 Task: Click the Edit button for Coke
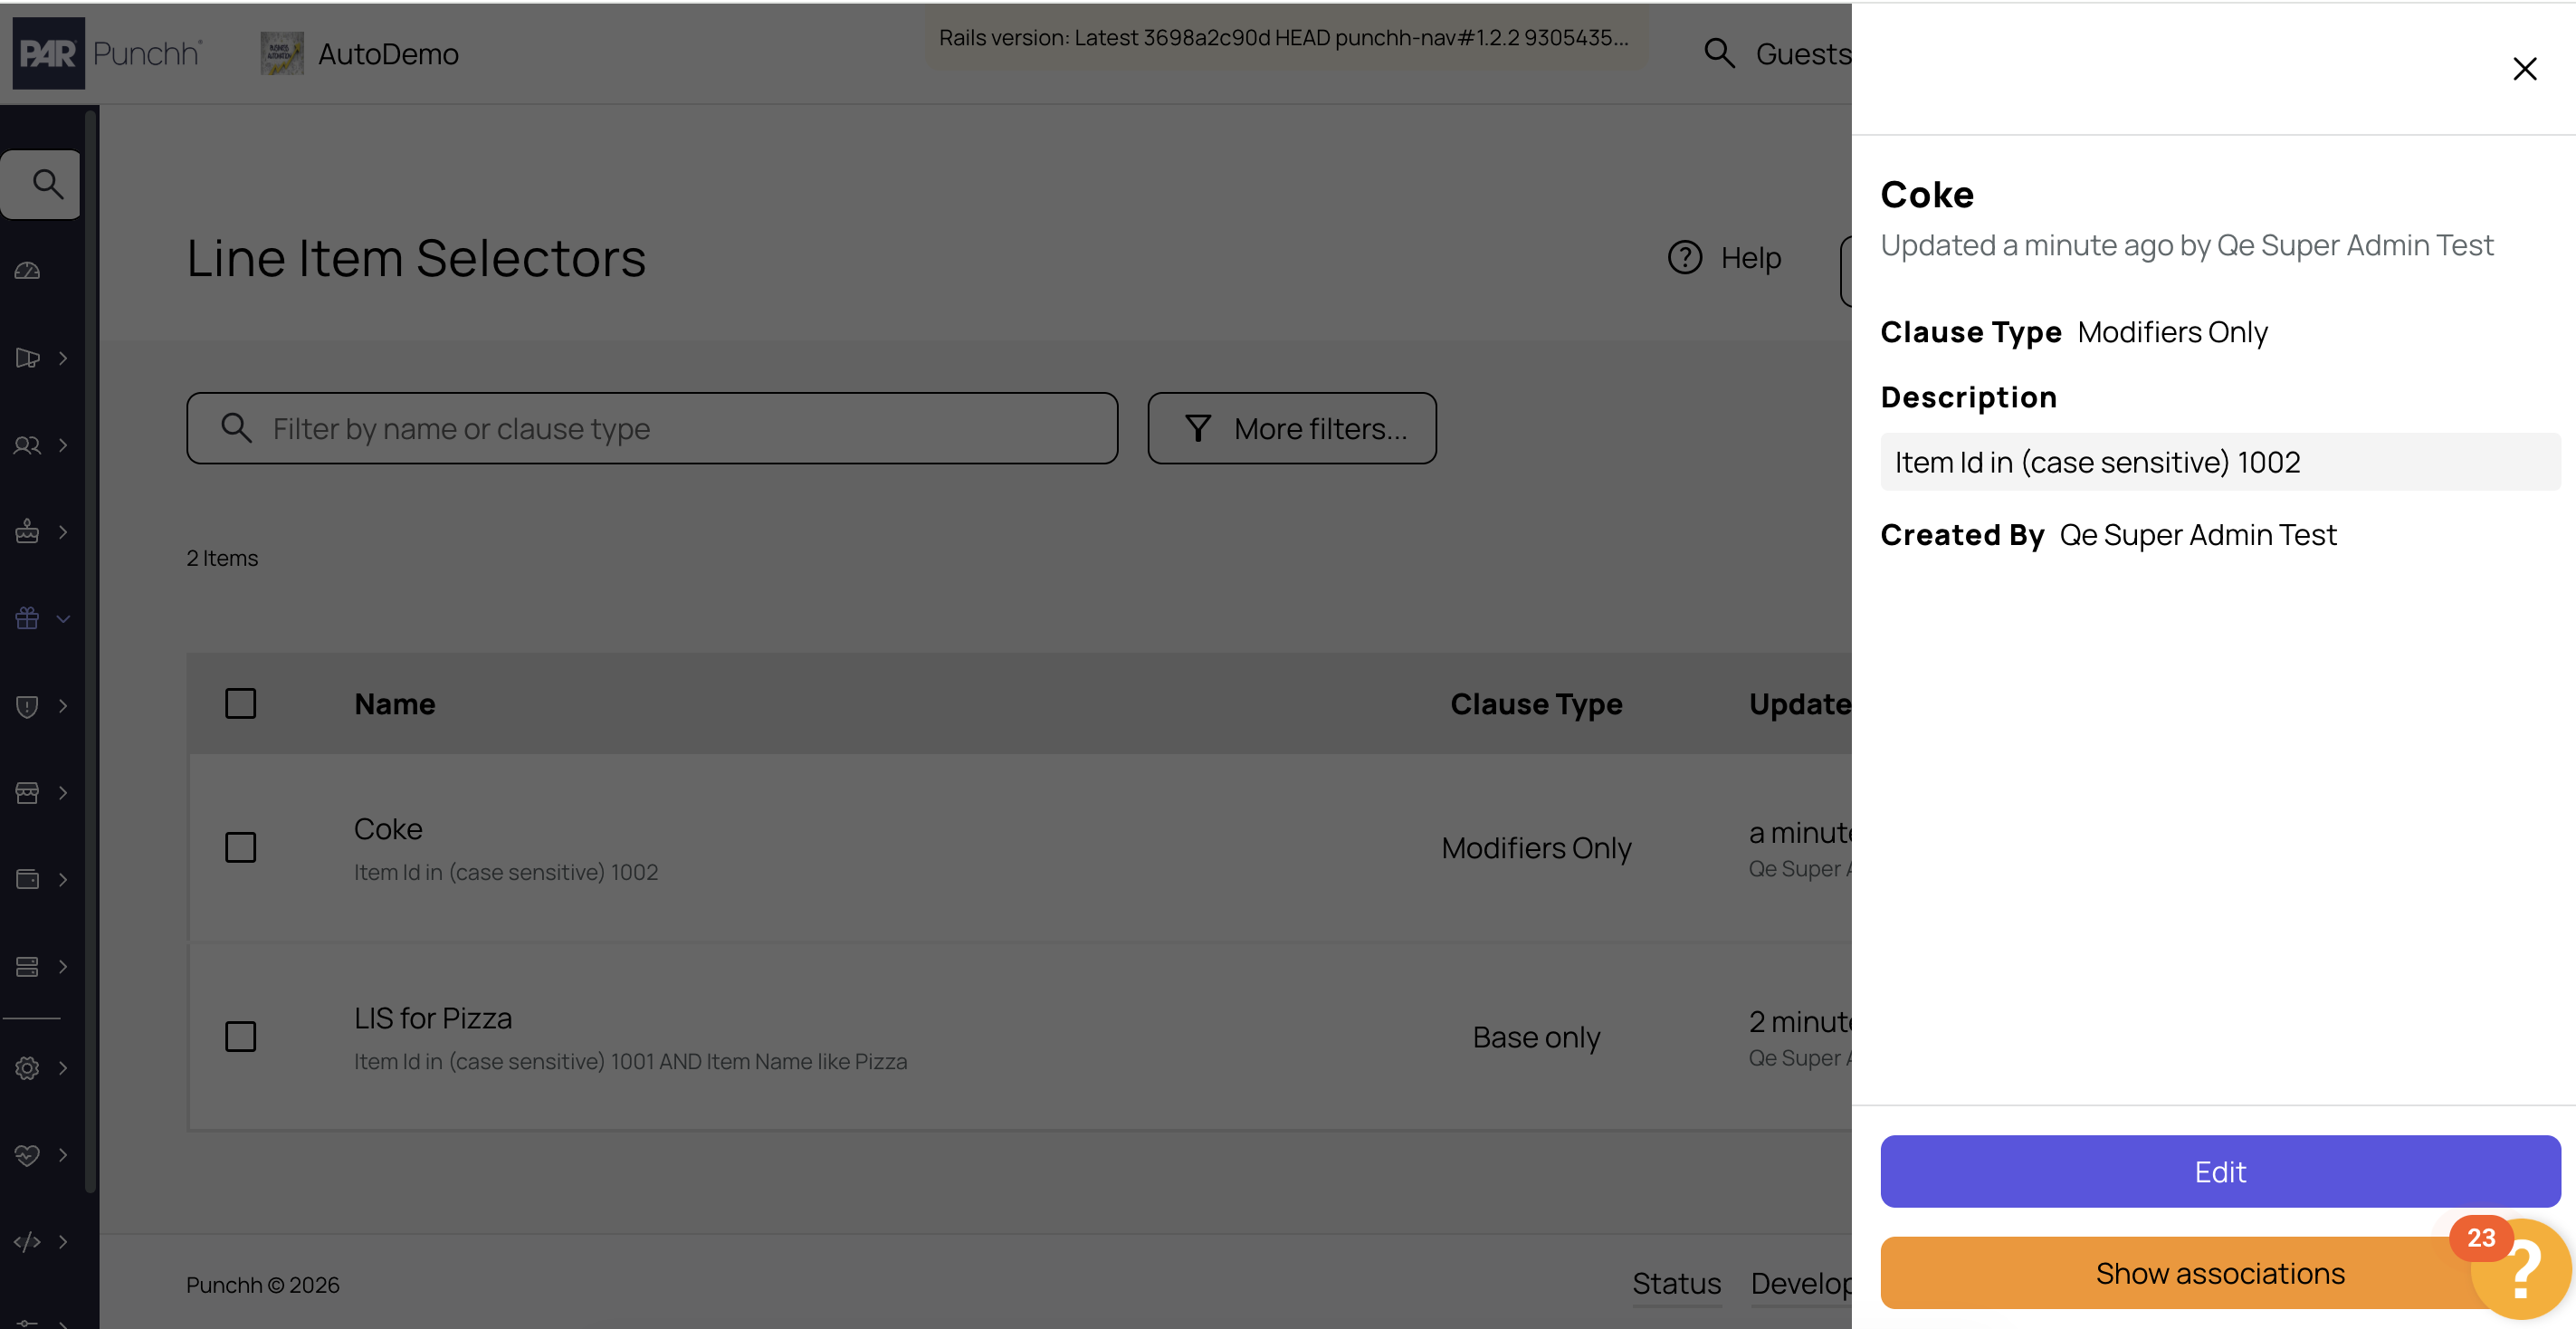coord(2220,1171)
